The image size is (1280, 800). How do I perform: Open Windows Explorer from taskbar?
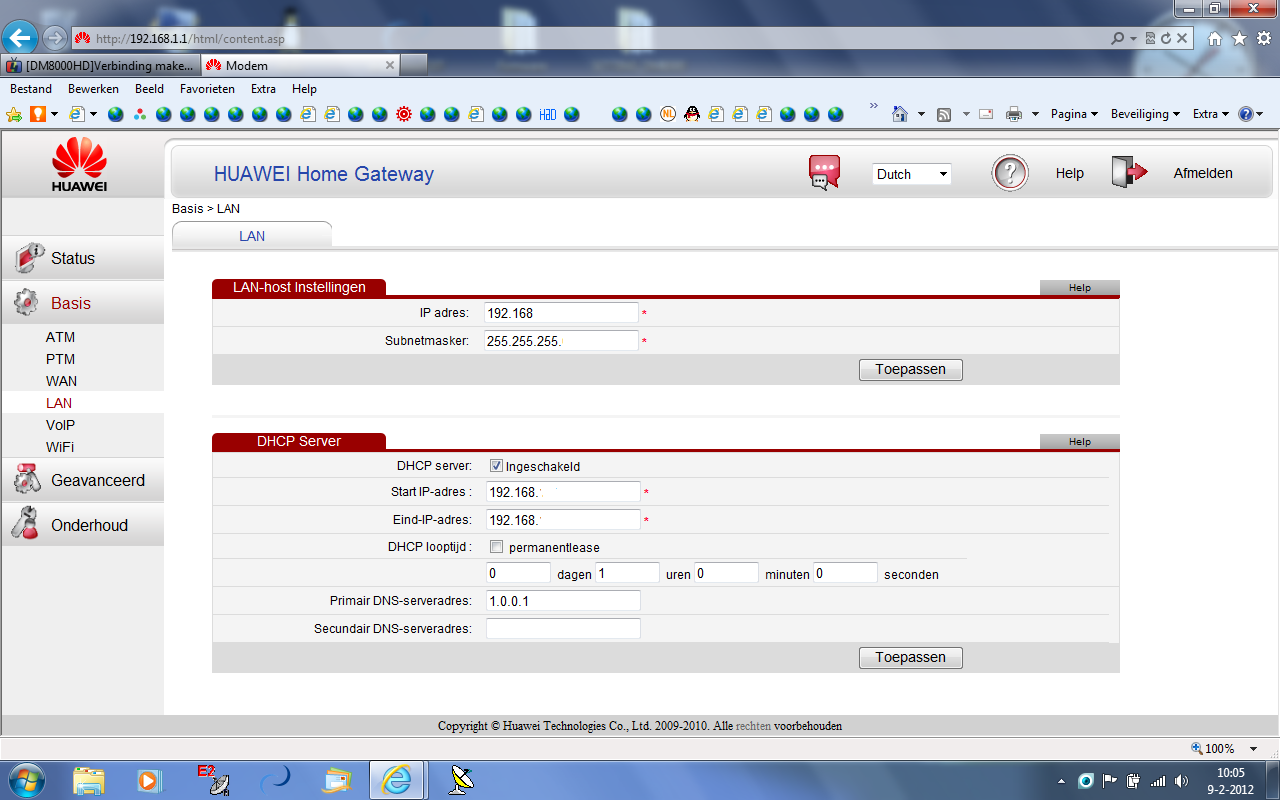[89, 779]
